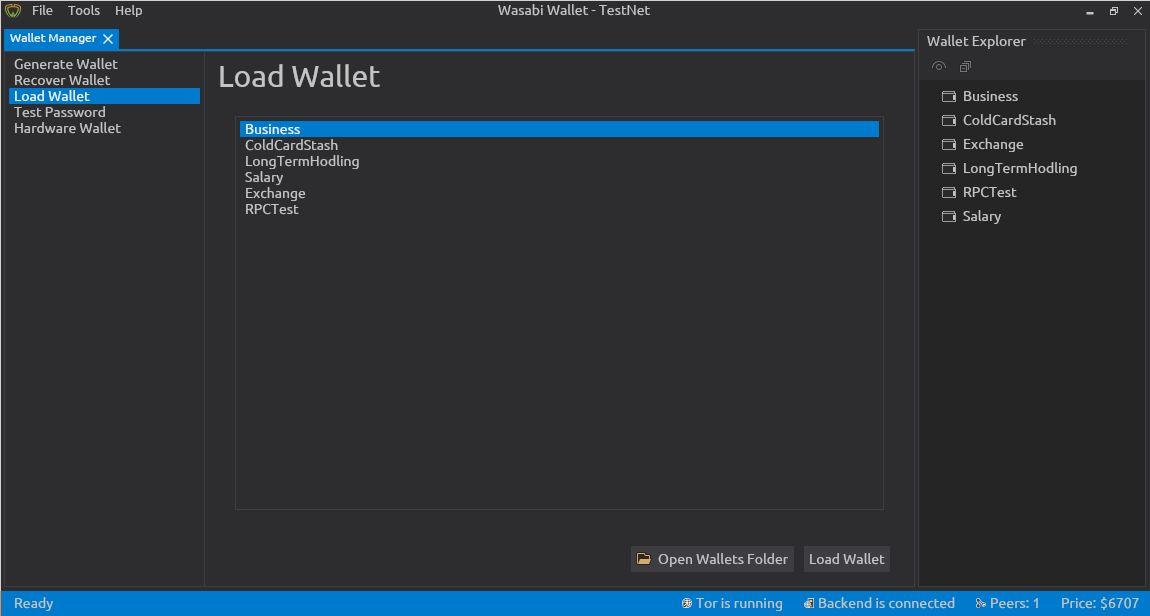Click the collapse-all icon in Wallet Explorer
Viewport: 1150px width, 616px height.
pyautogui.click(x=965, y=67)
